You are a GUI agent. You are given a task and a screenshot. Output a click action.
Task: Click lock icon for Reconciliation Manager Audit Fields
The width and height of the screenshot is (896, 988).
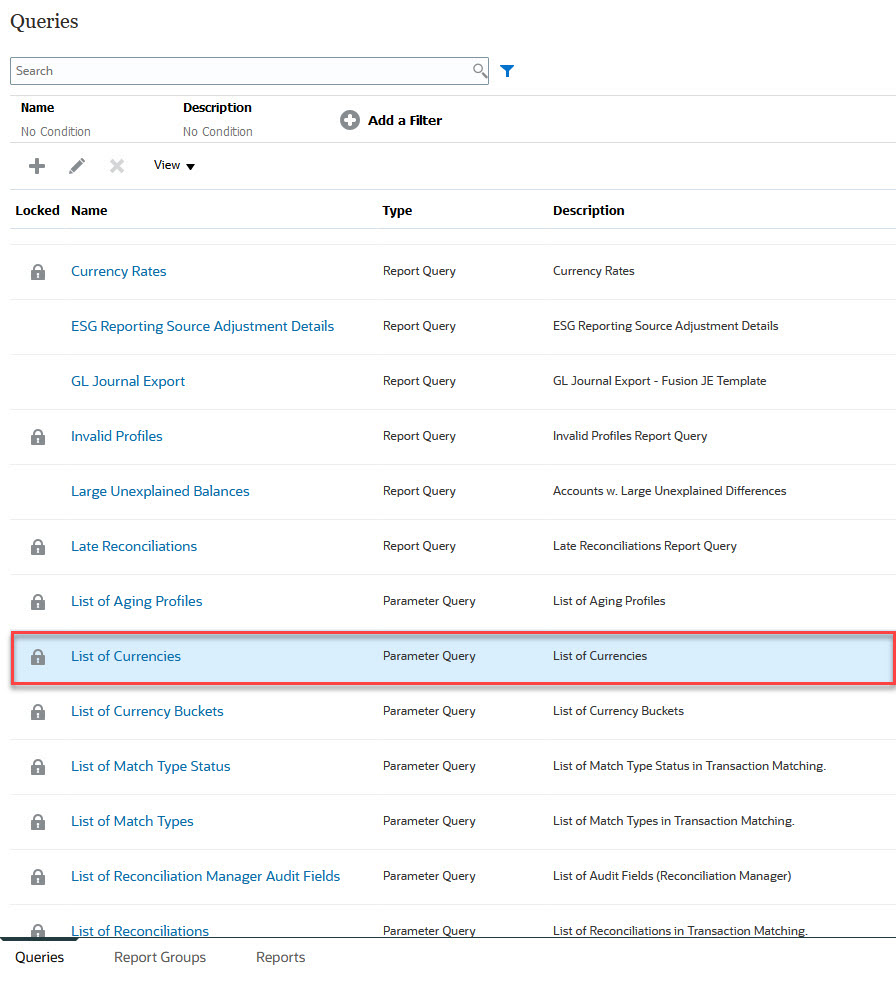38,876
